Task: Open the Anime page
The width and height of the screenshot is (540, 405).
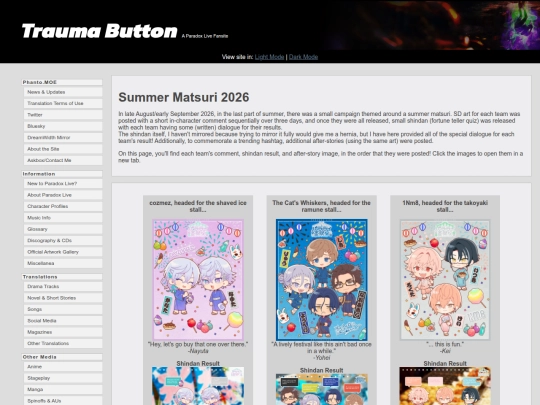Action: (x=63, y=367)
